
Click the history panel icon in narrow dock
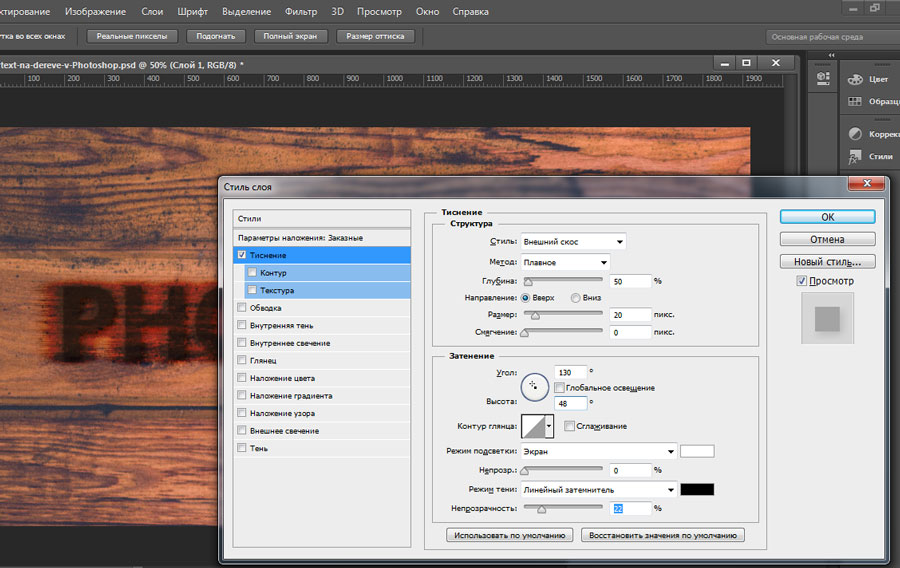click(823, 78)
